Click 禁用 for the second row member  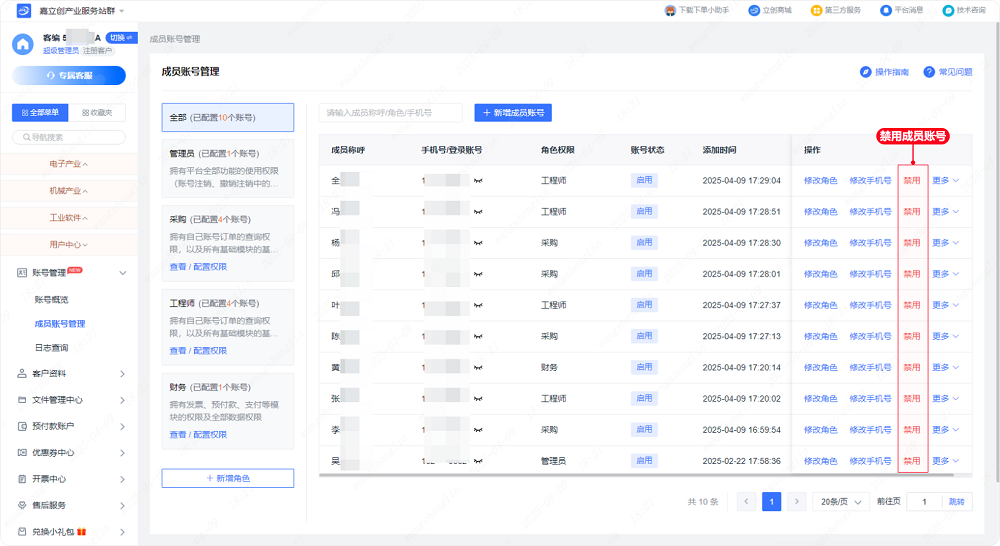pyautogui.click(x=912, y=212)
